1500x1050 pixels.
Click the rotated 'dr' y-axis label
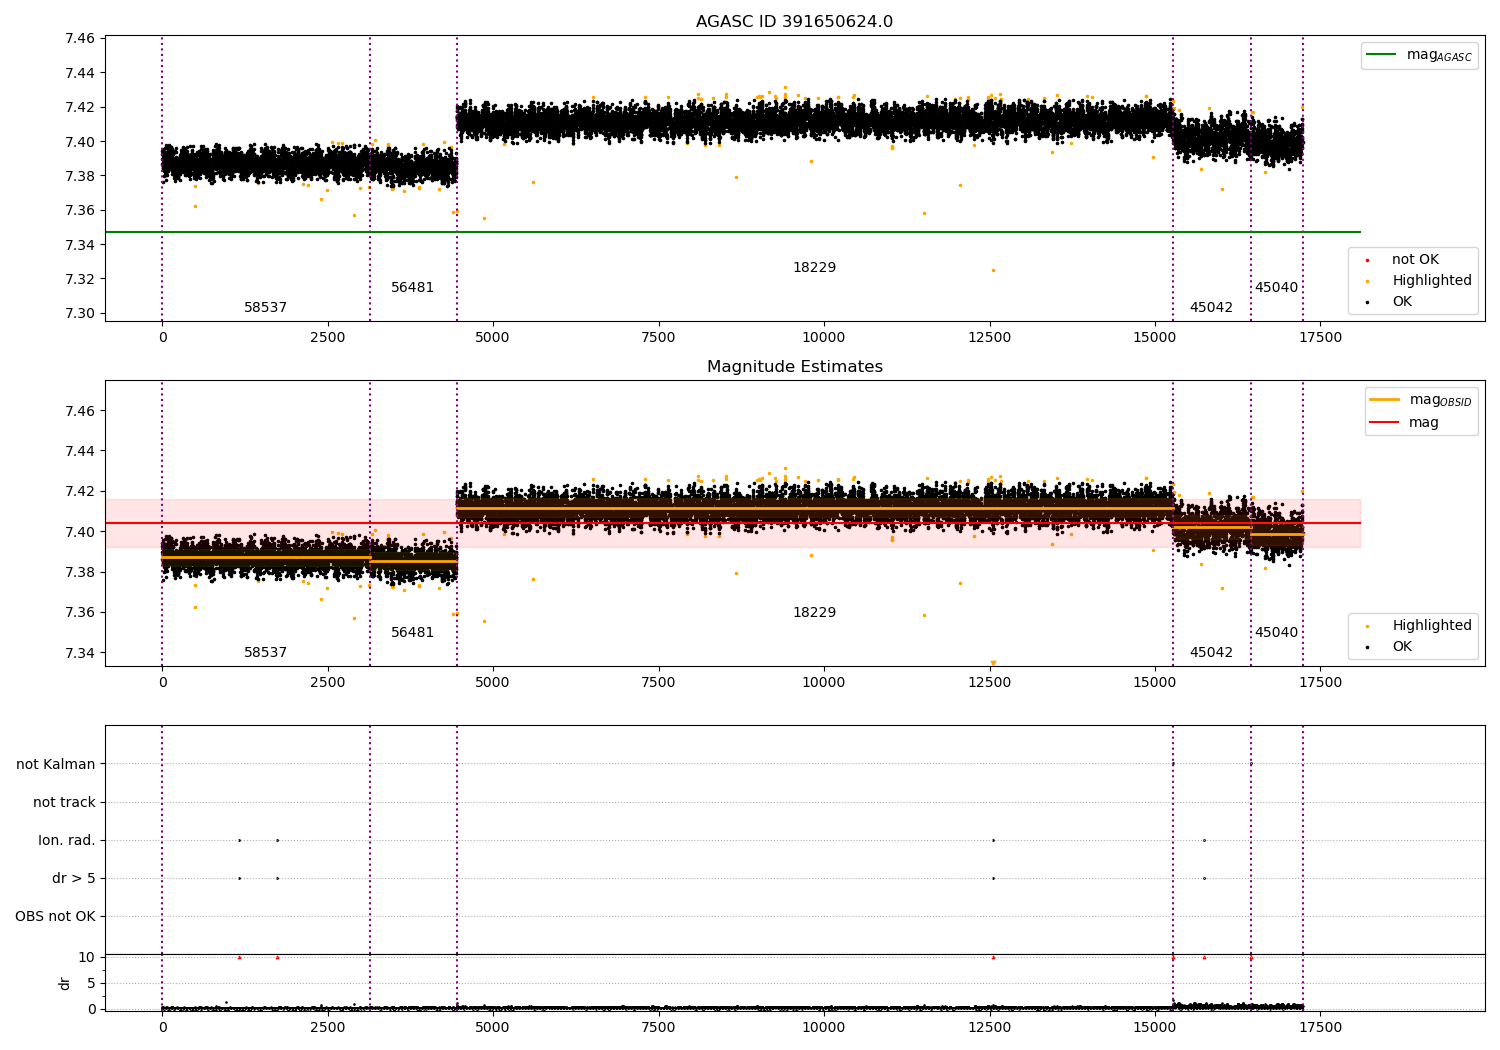(x=65, y=983)
